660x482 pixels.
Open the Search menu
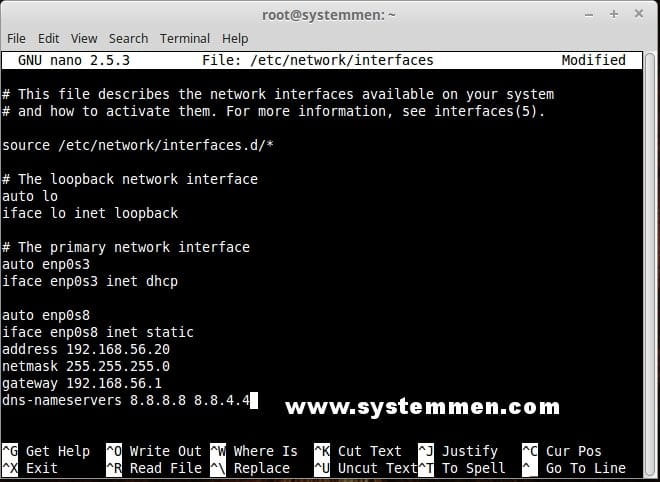pos(128,39)
